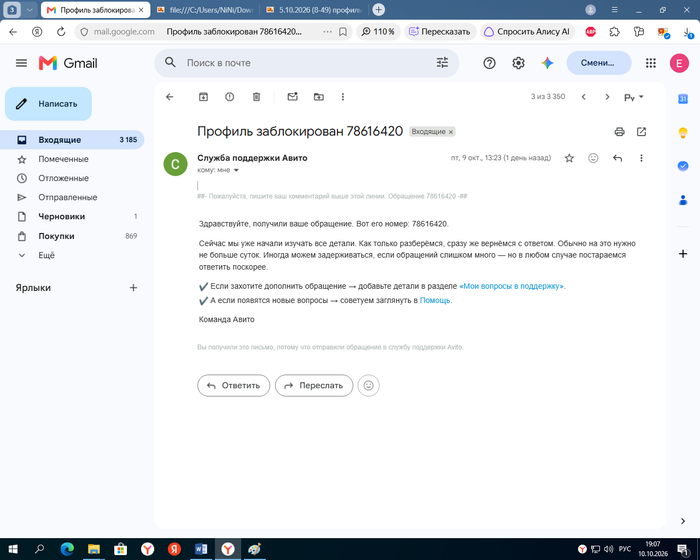
Task: Open message more options three dots
Action: pyautogui.click(x=642, y=158)
